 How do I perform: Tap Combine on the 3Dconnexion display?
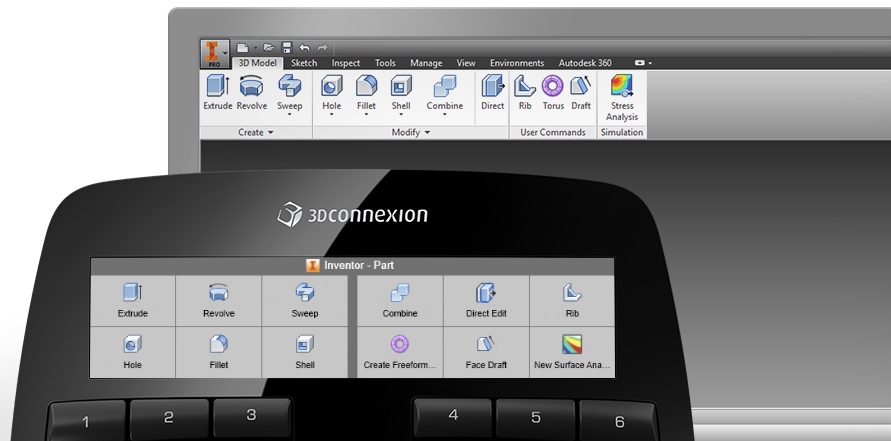400,301
